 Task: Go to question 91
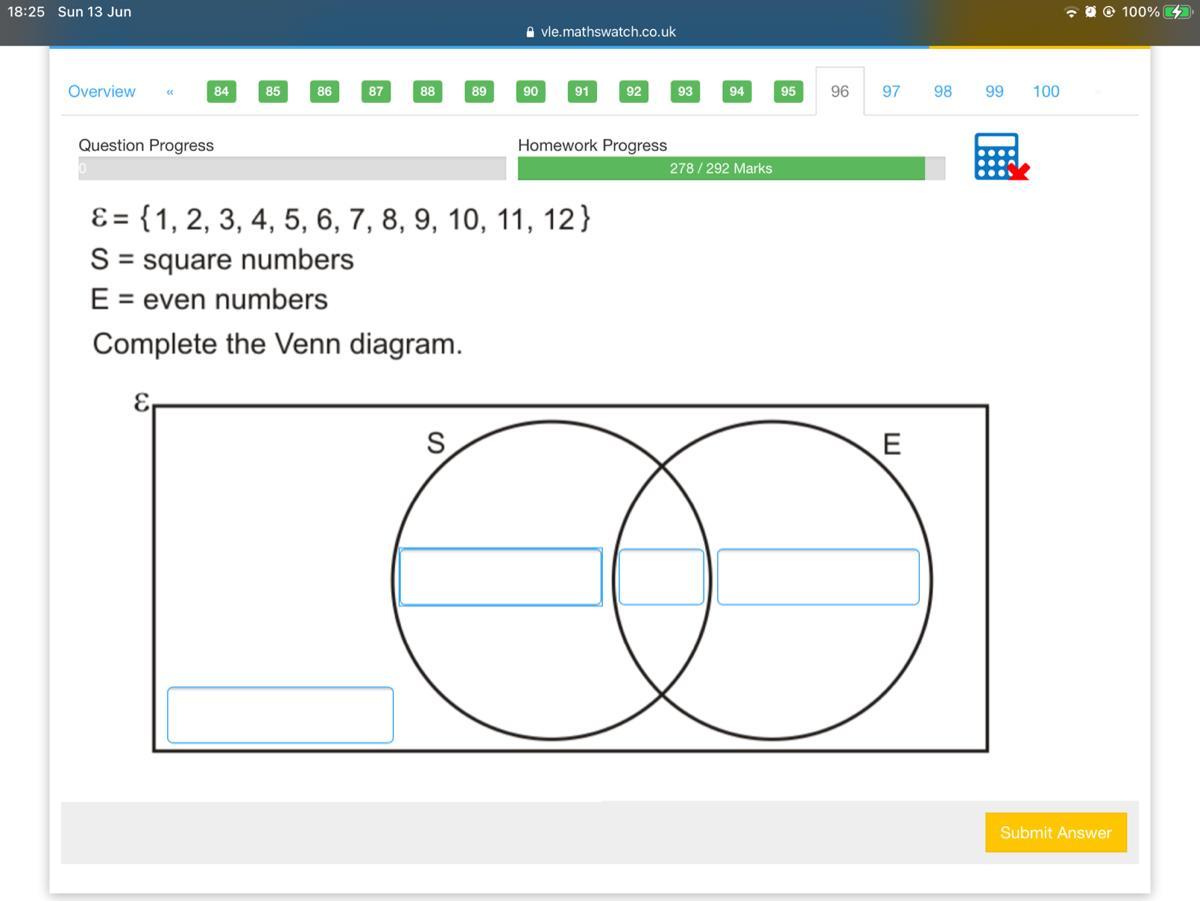click(x=582, y=91)
